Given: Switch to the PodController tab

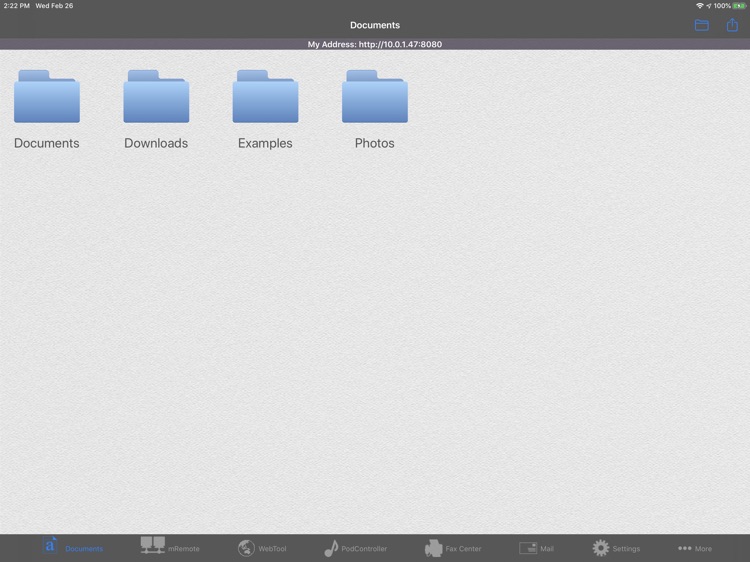Looking at the screenshot, I should [x=355, y=548].
